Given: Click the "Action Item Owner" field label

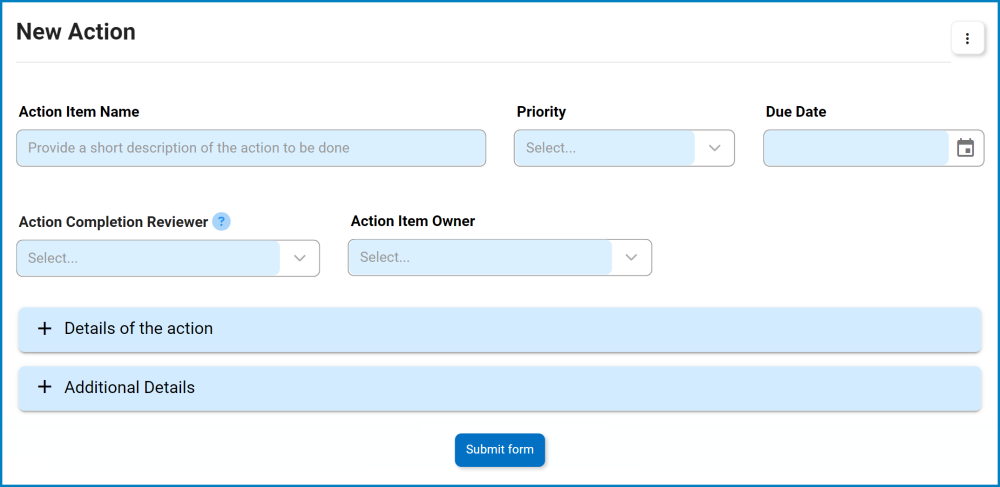Looking at the screenshot, I should [413, 221].
